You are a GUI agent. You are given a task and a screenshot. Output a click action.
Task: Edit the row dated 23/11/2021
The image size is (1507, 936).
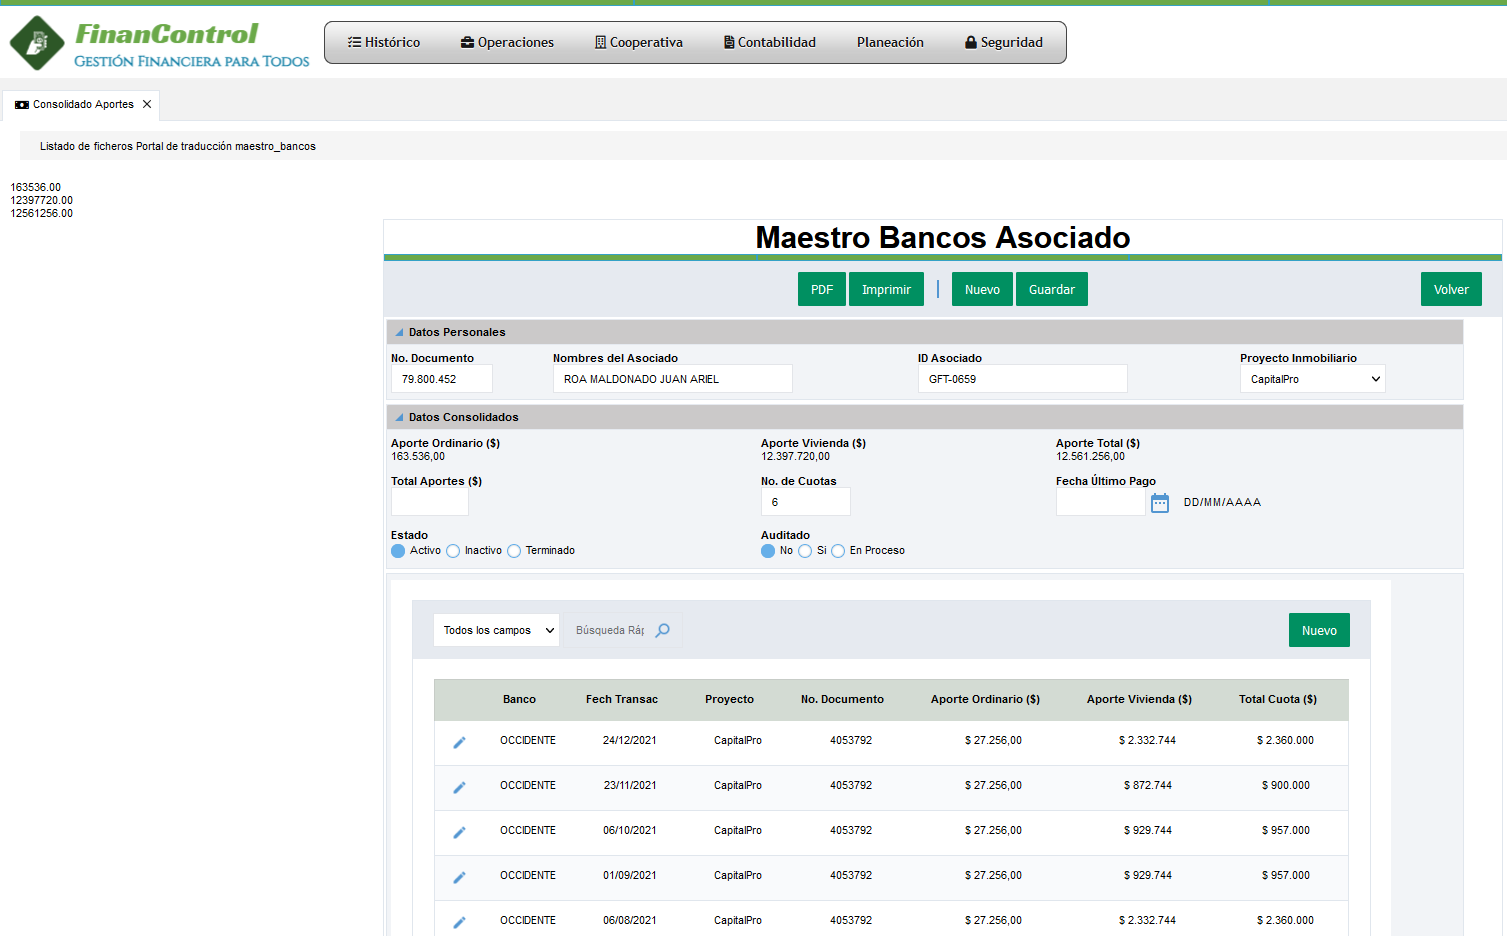point(460,787)
